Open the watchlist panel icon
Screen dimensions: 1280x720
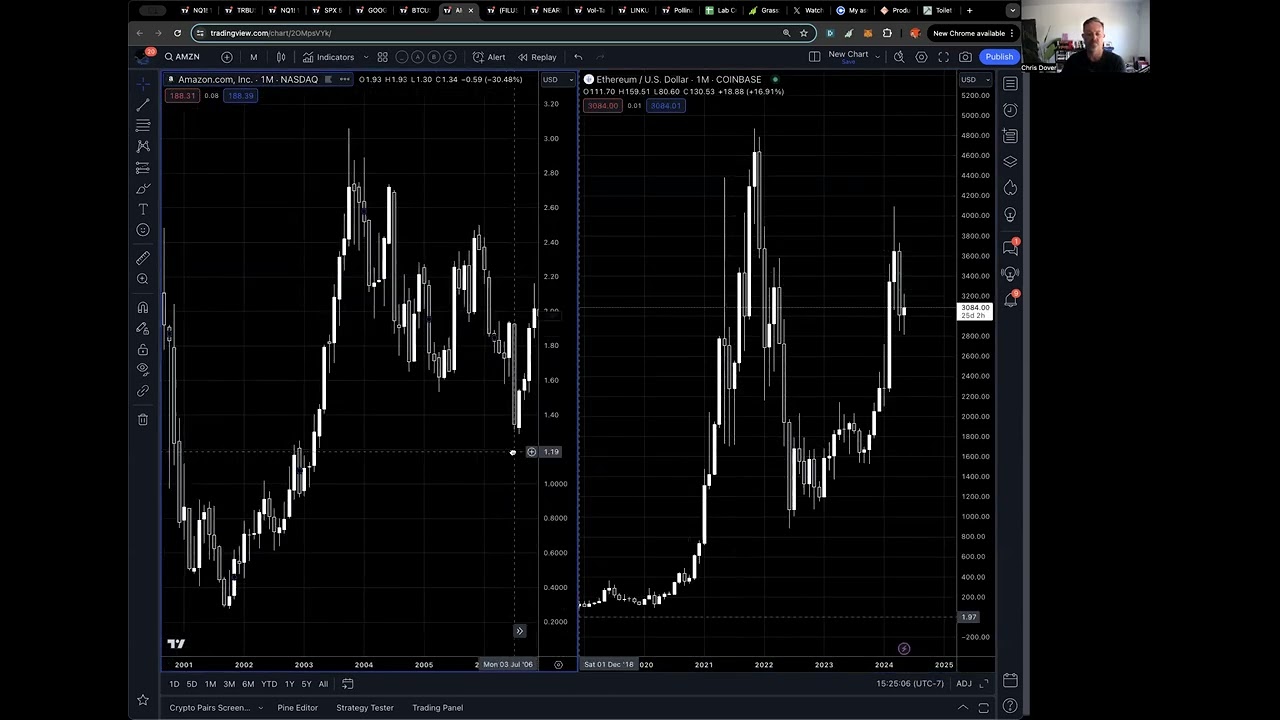[x=1010, y=84]
